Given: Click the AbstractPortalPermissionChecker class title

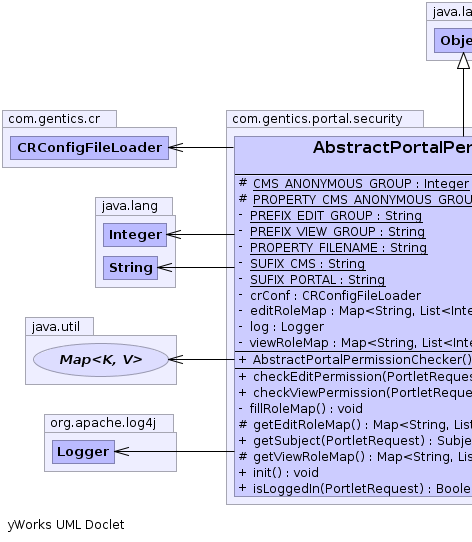Looking at the screenshot, I should coord(392,148).
